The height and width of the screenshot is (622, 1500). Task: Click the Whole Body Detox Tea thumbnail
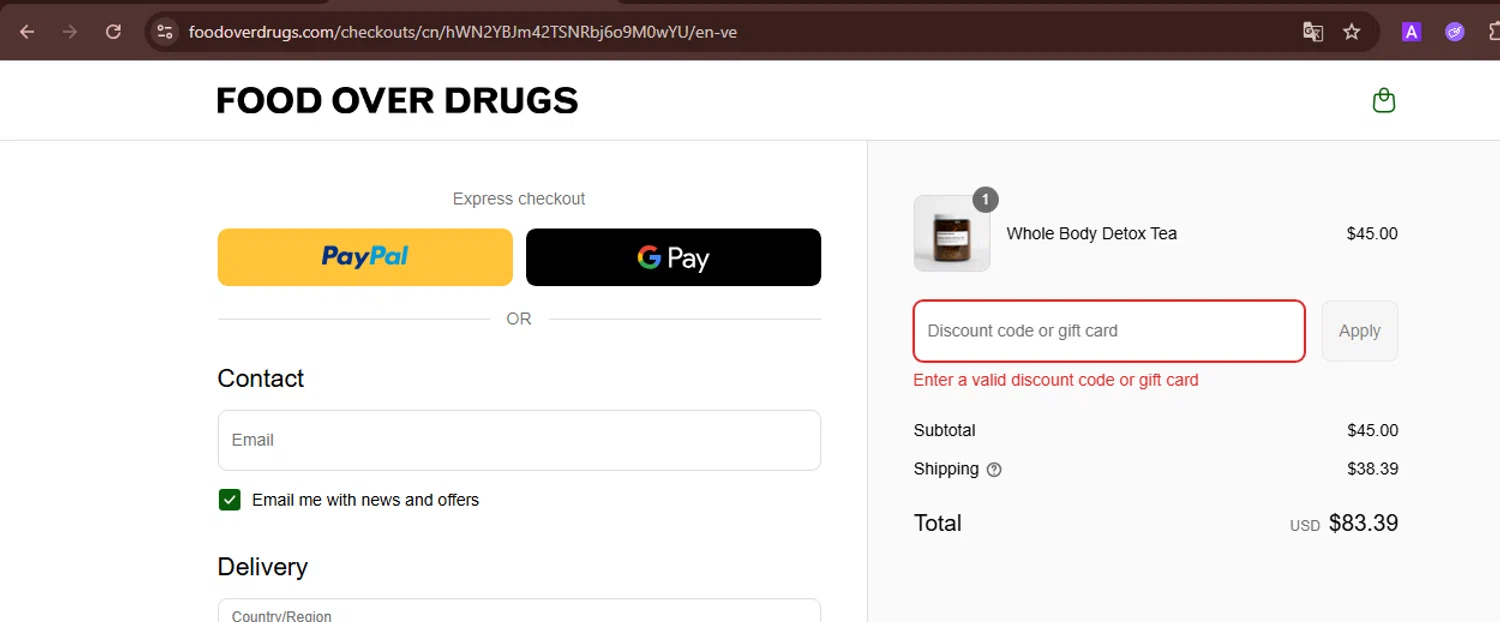pos(952,233)
